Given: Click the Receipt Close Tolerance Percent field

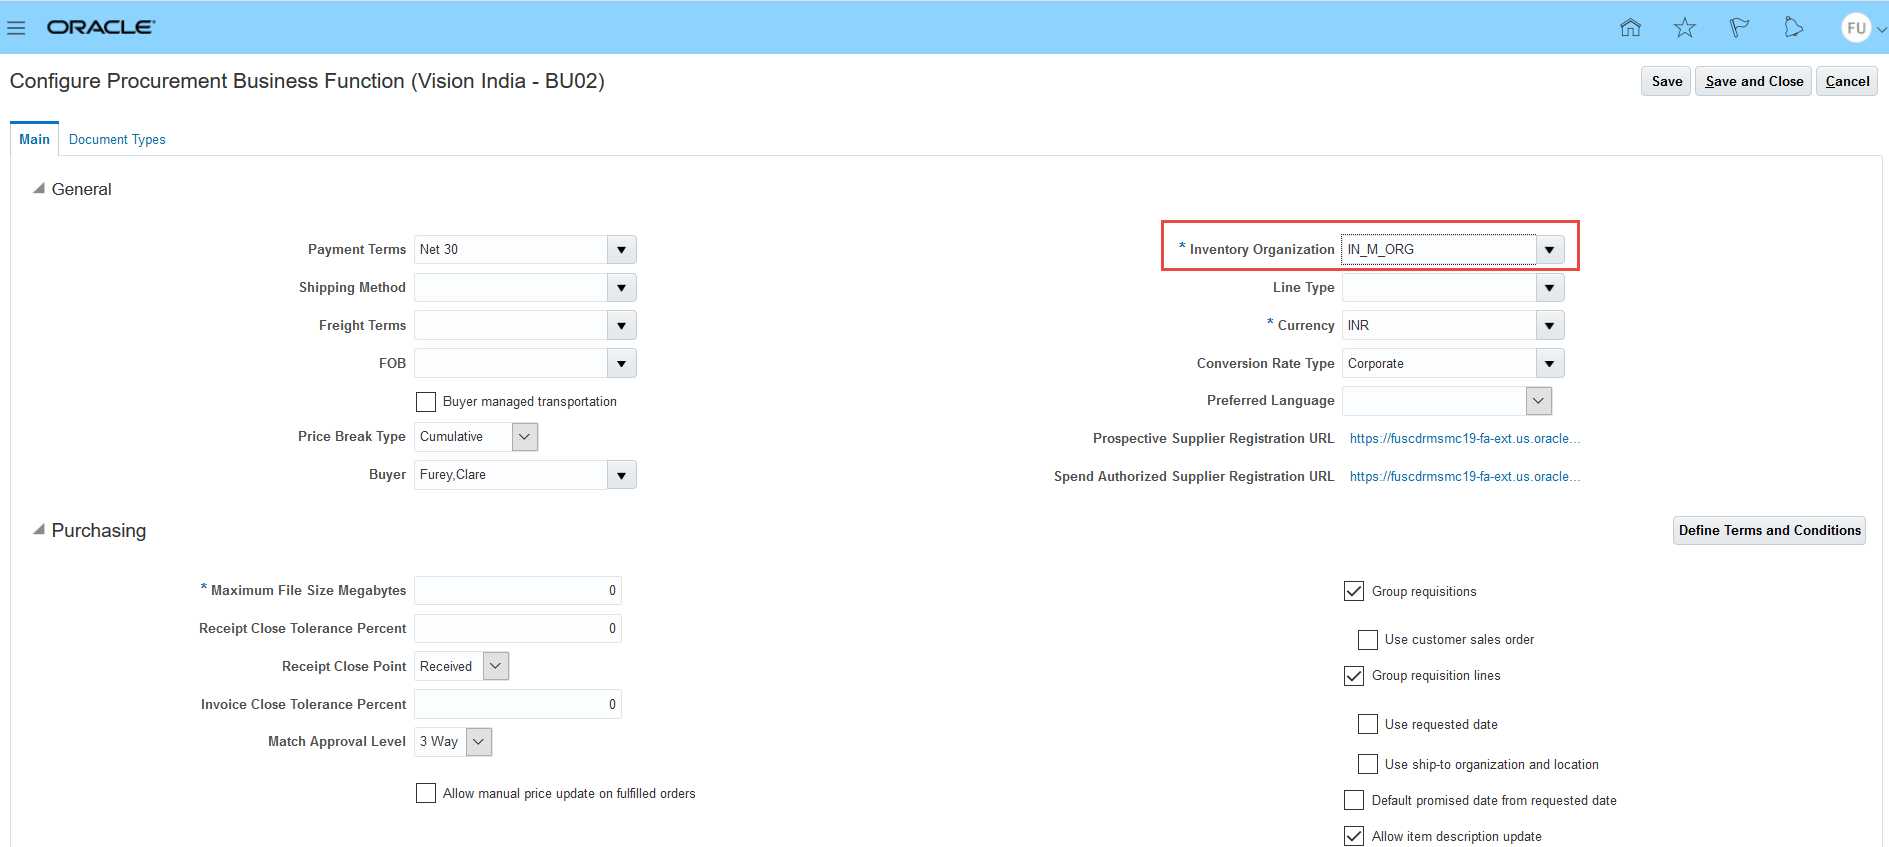Looking at the screenshot, I should (x=518, y=629).
